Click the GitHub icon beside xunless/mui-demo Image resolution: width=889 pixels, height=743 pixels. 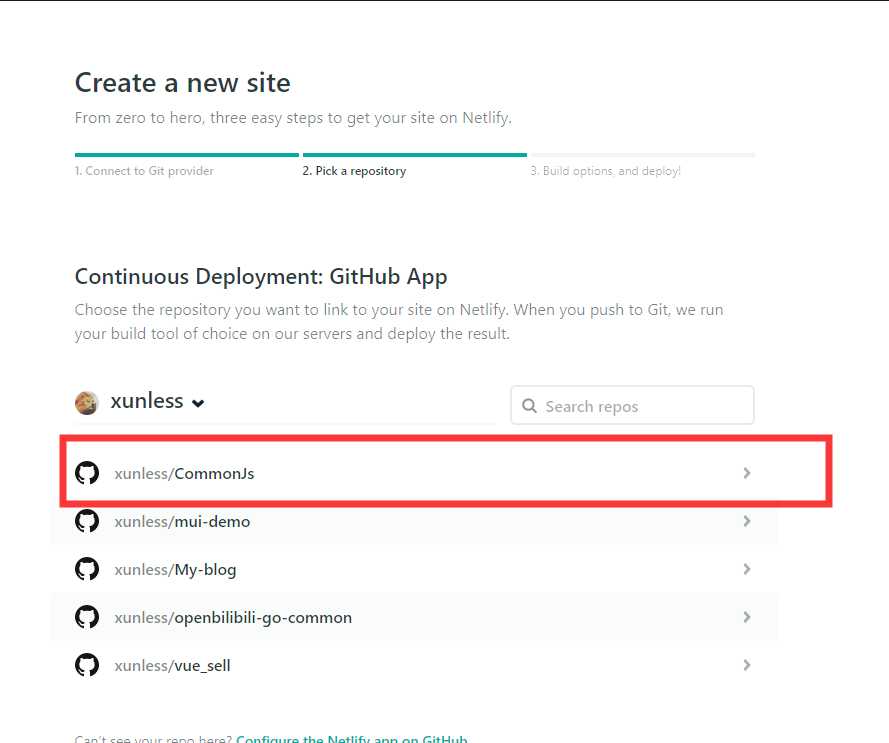coord(87,521)
